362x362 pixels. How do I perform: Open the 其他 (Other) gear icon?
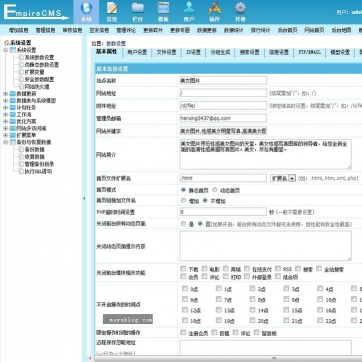[x=240, y=8]
